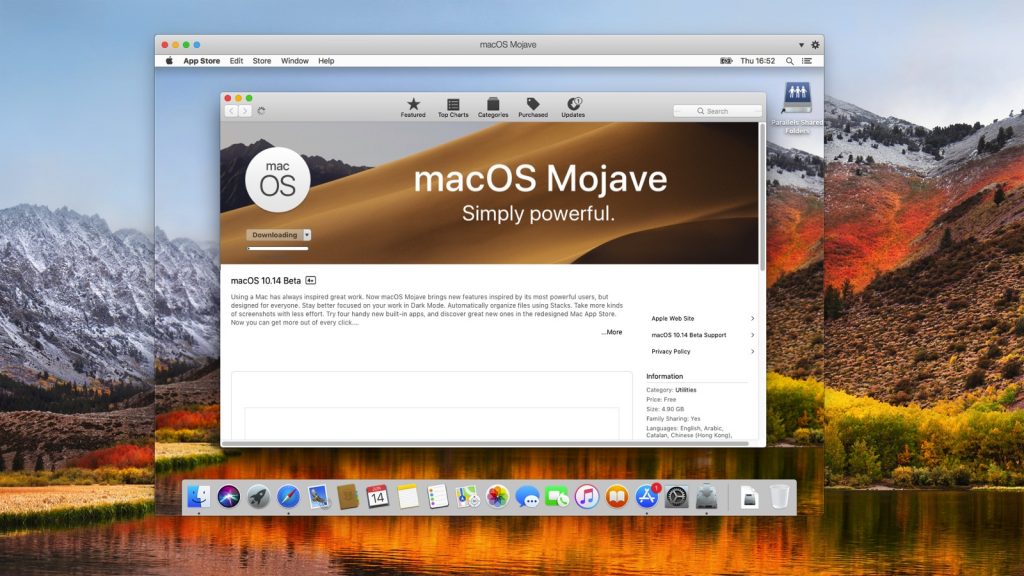This screenshot has width=1024, height=576.
Task: Open iBooks from the Dock
Action: coord(616,497)
